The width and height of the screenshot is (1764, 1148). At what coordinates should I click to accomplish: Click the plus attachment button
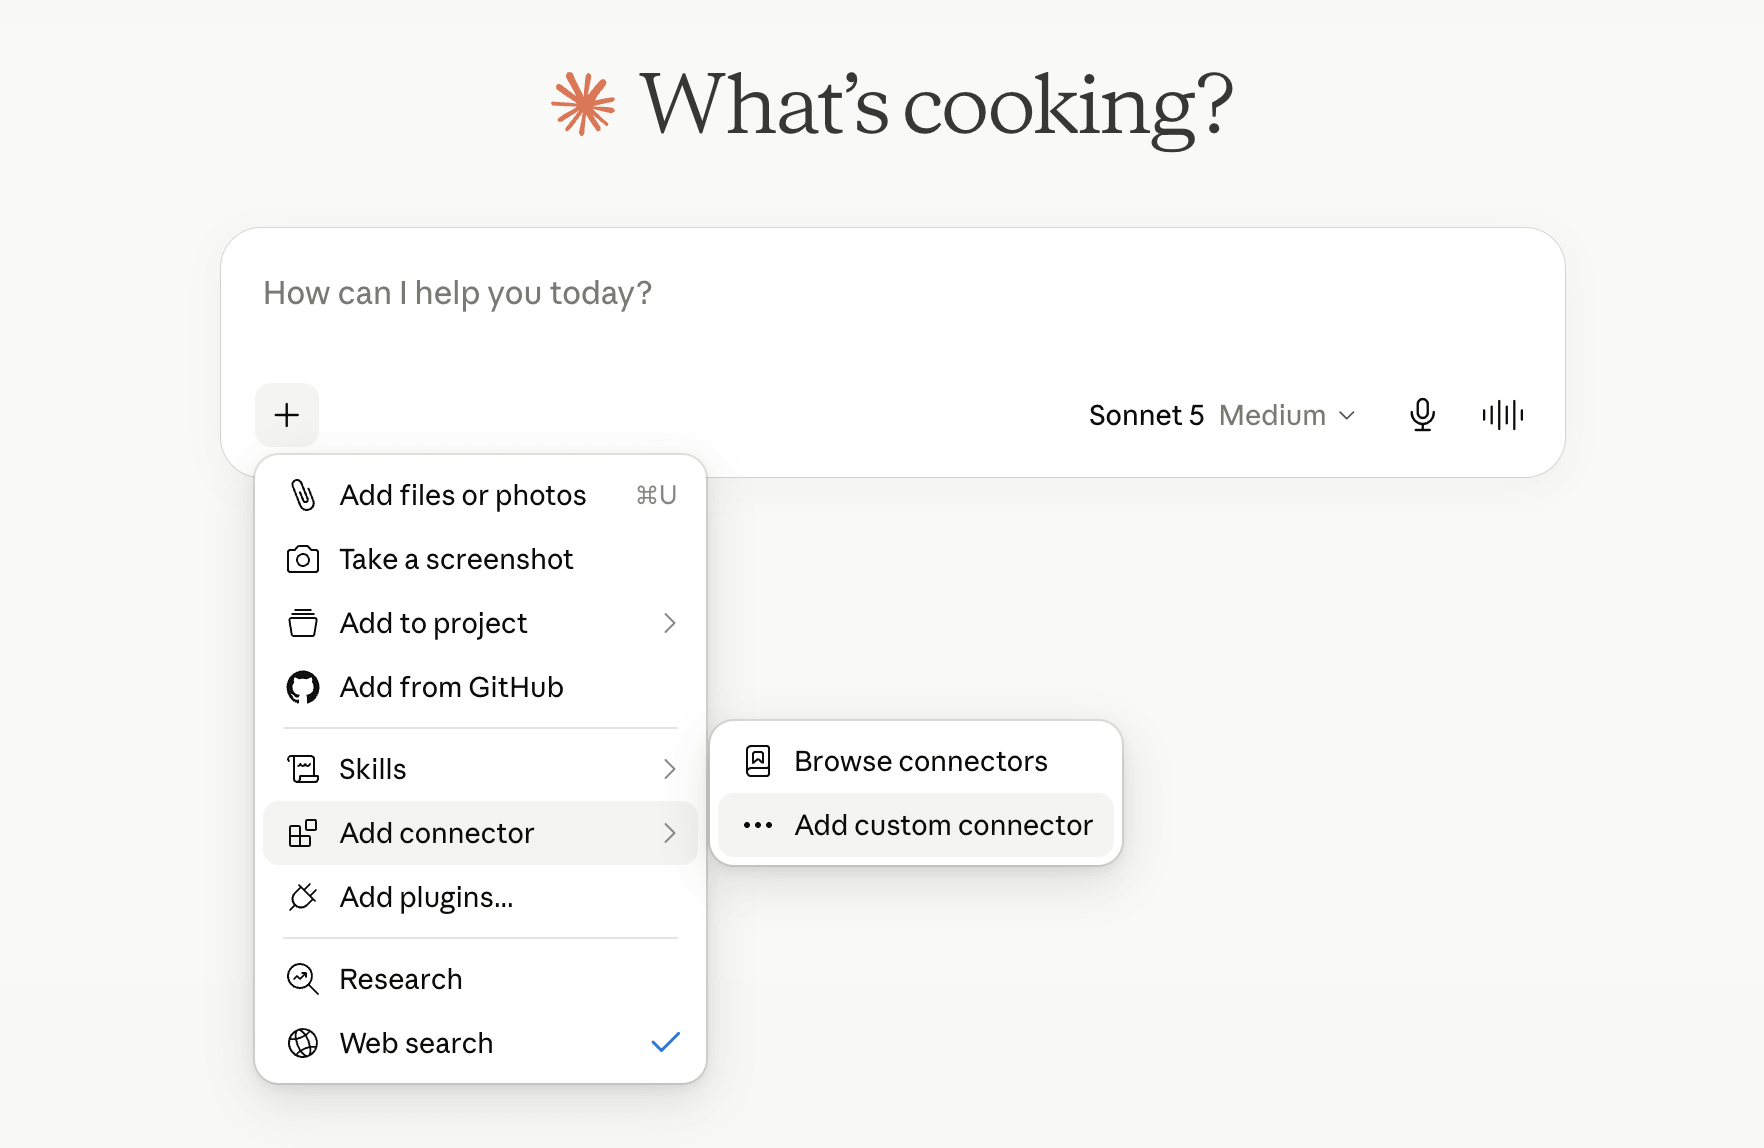tap(287, 415)
